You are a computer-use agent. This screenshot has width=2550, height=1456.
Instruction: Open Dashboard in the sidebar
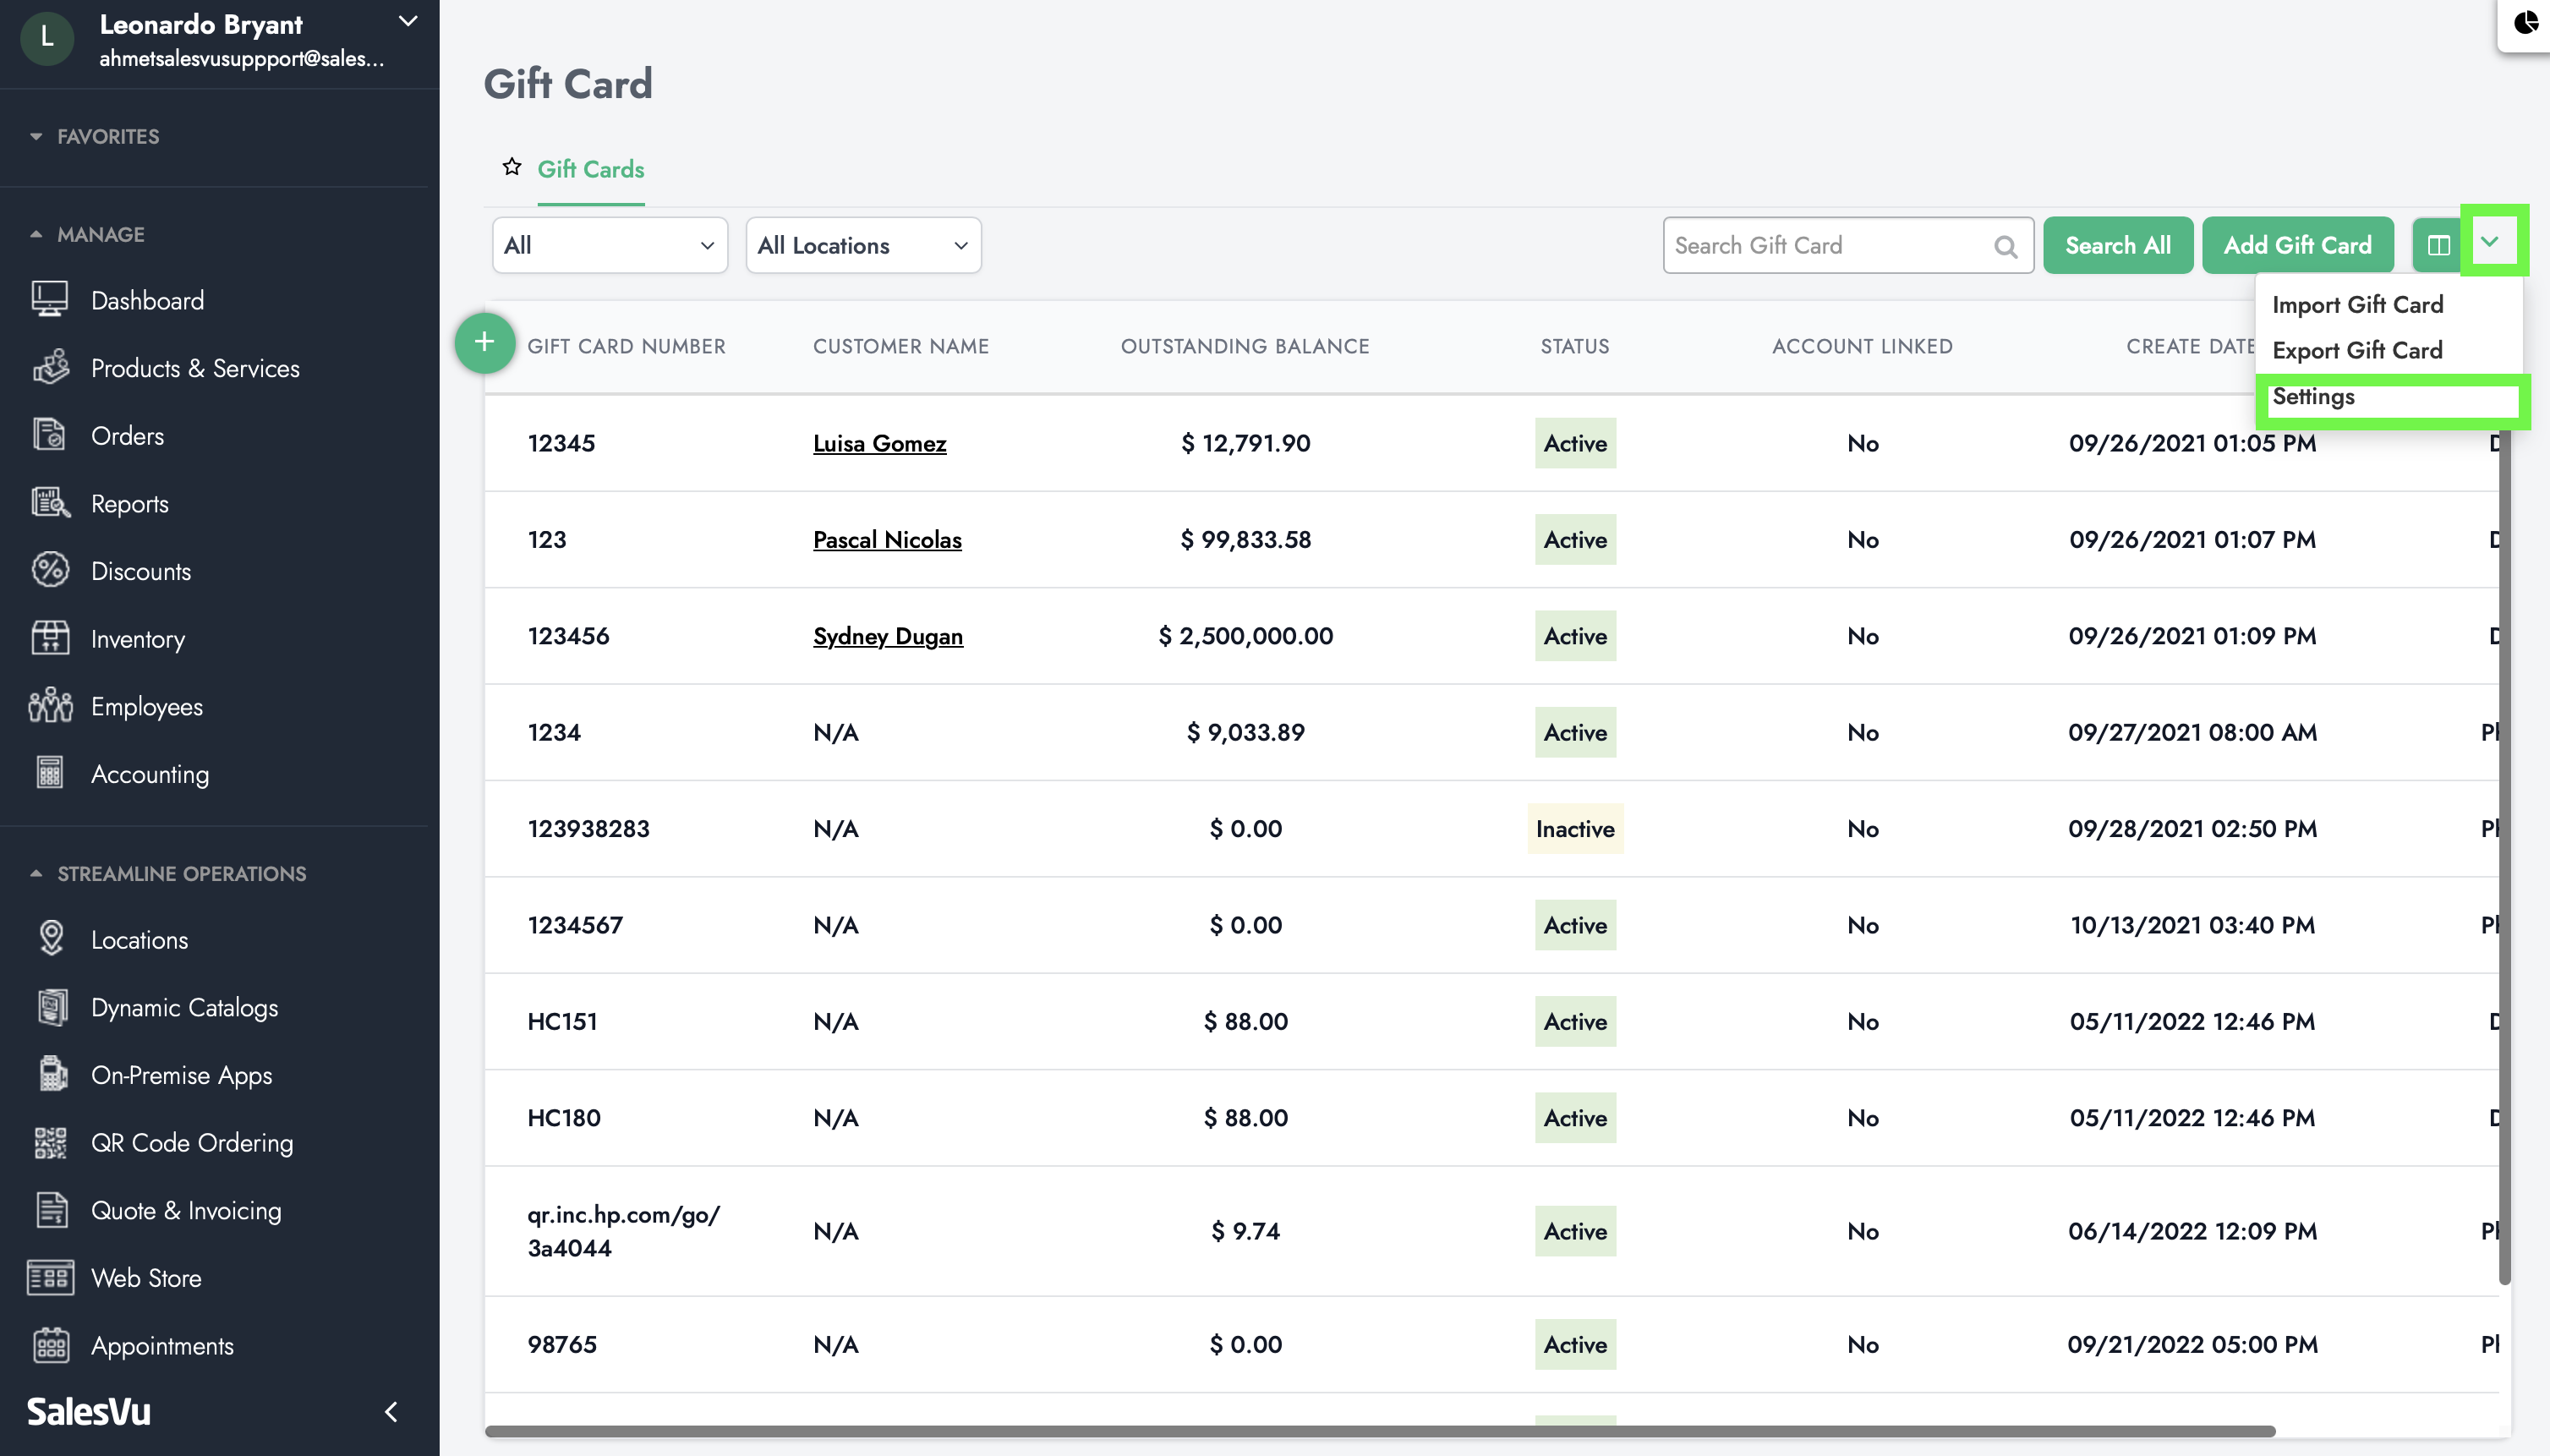[147, 300]
